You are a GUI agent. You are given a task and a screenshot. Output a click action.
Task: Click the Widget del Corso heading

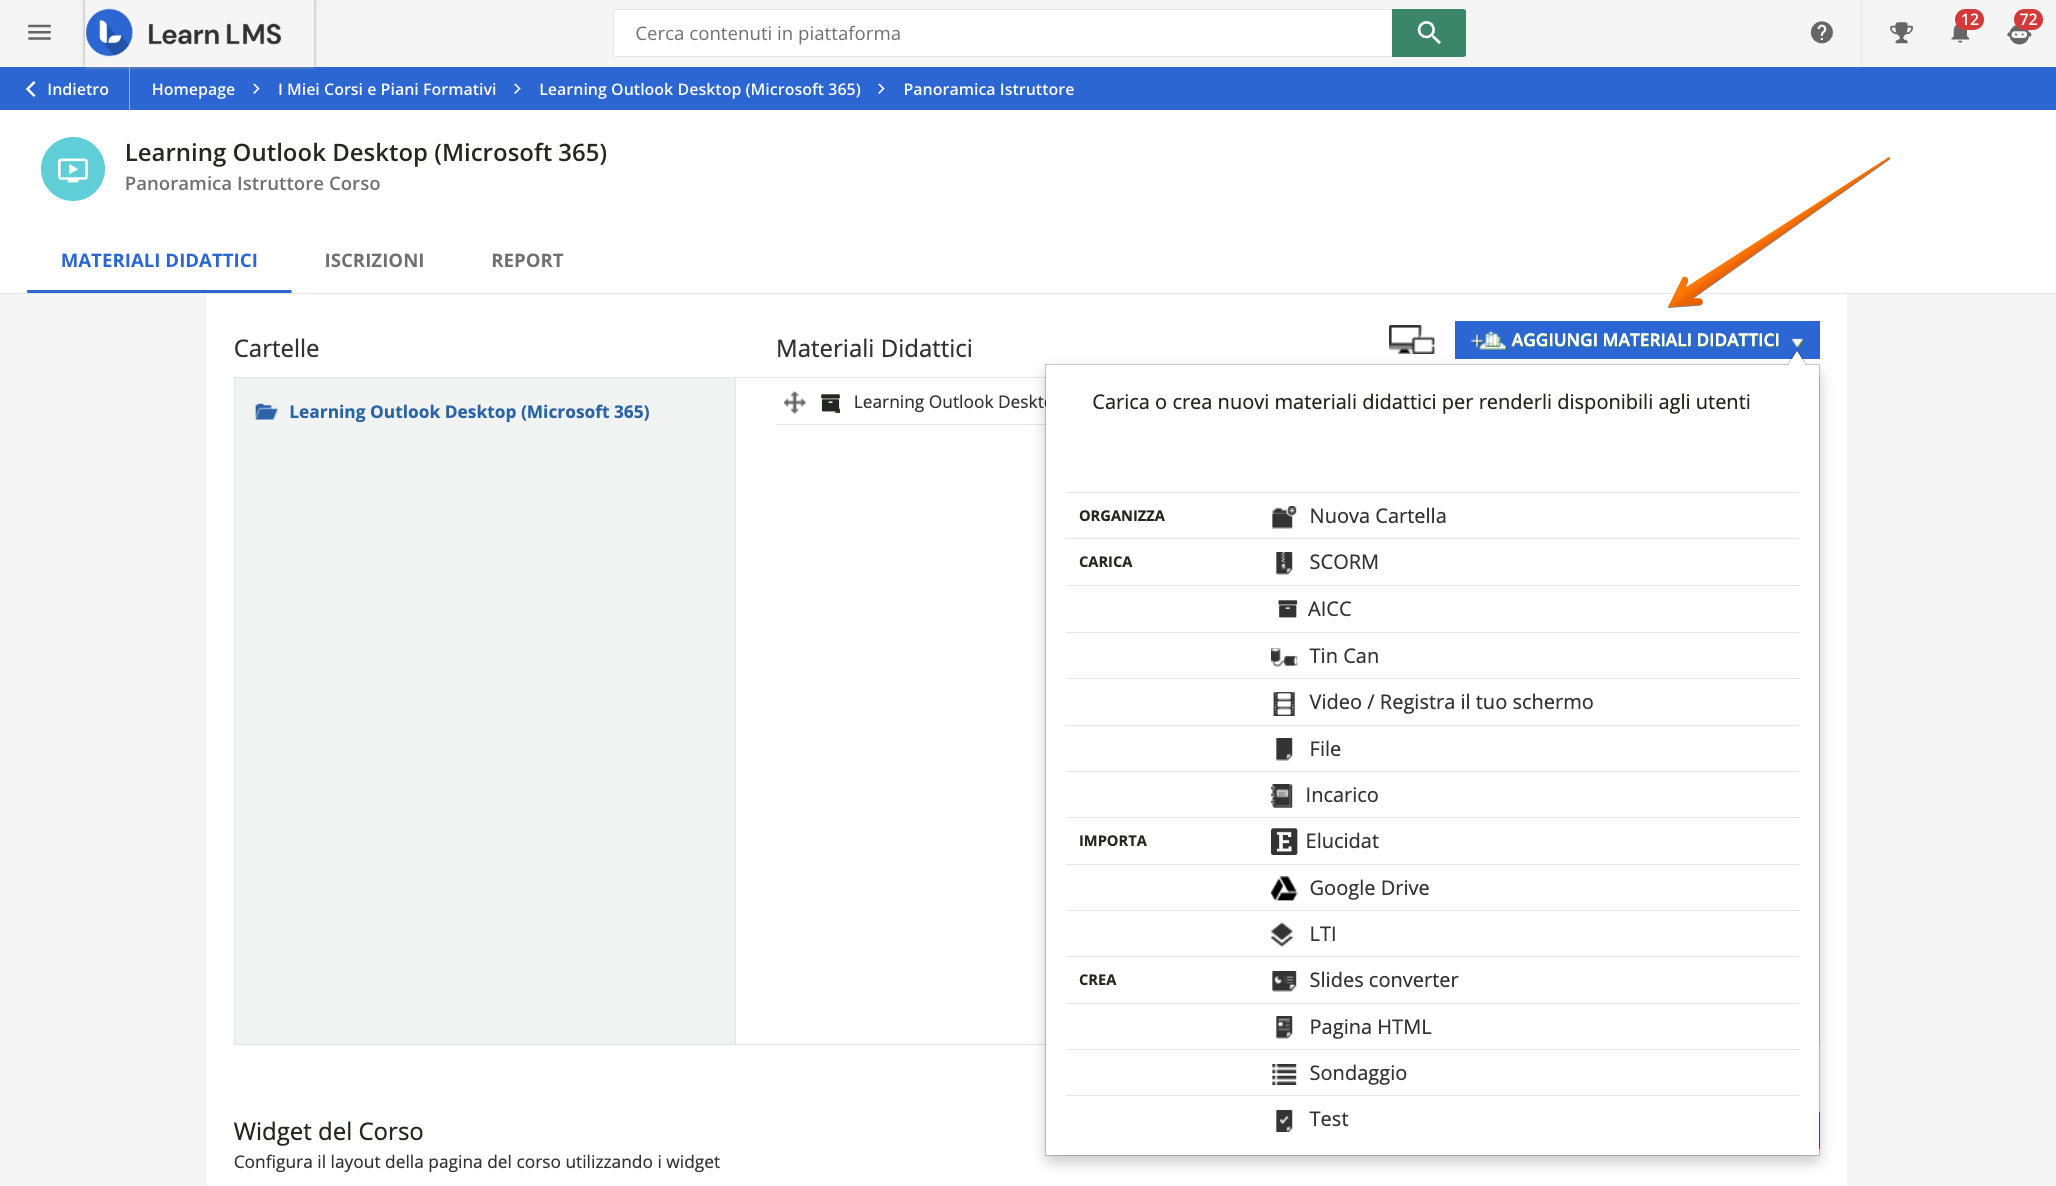pyautogui.click(x=328, y=1131)
